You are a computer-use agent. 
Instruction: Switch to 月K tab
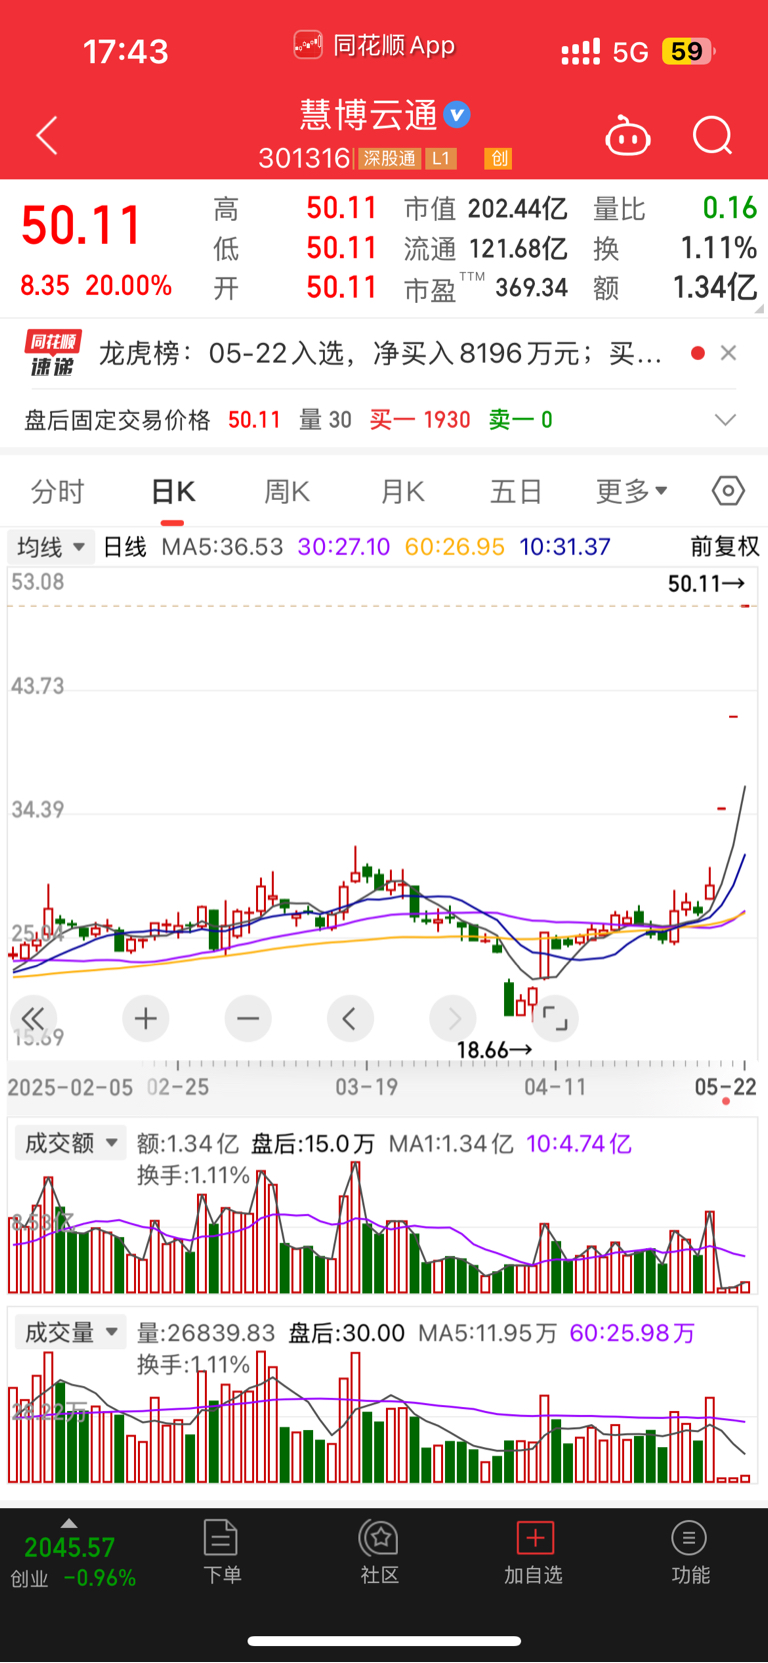tap(403, 492)
